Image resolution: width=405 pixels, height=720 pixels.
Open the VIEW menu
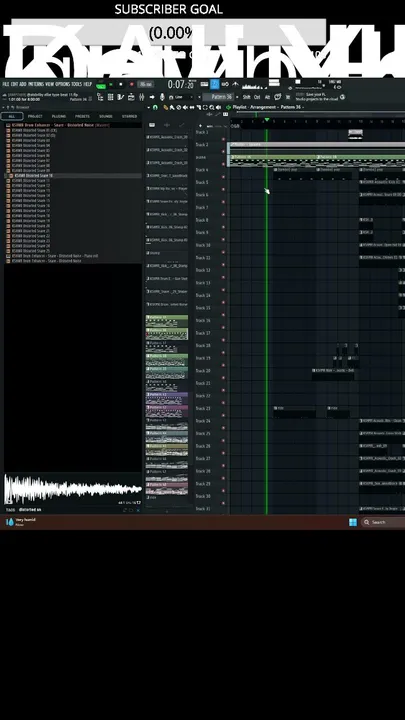50,84
